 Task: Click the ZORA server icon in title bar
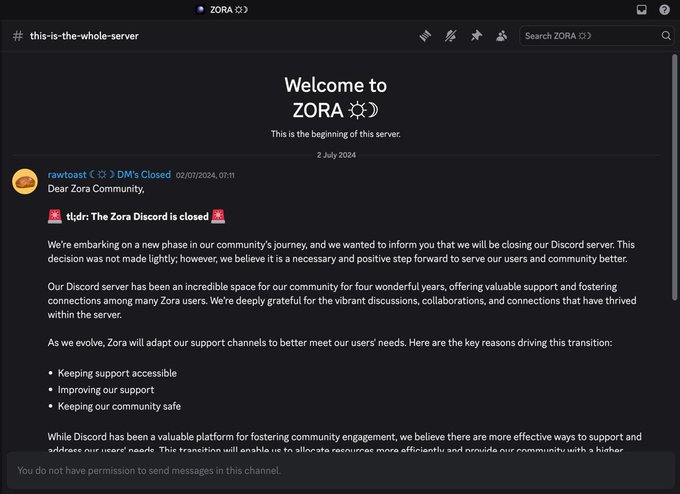[x=200, y=10]
